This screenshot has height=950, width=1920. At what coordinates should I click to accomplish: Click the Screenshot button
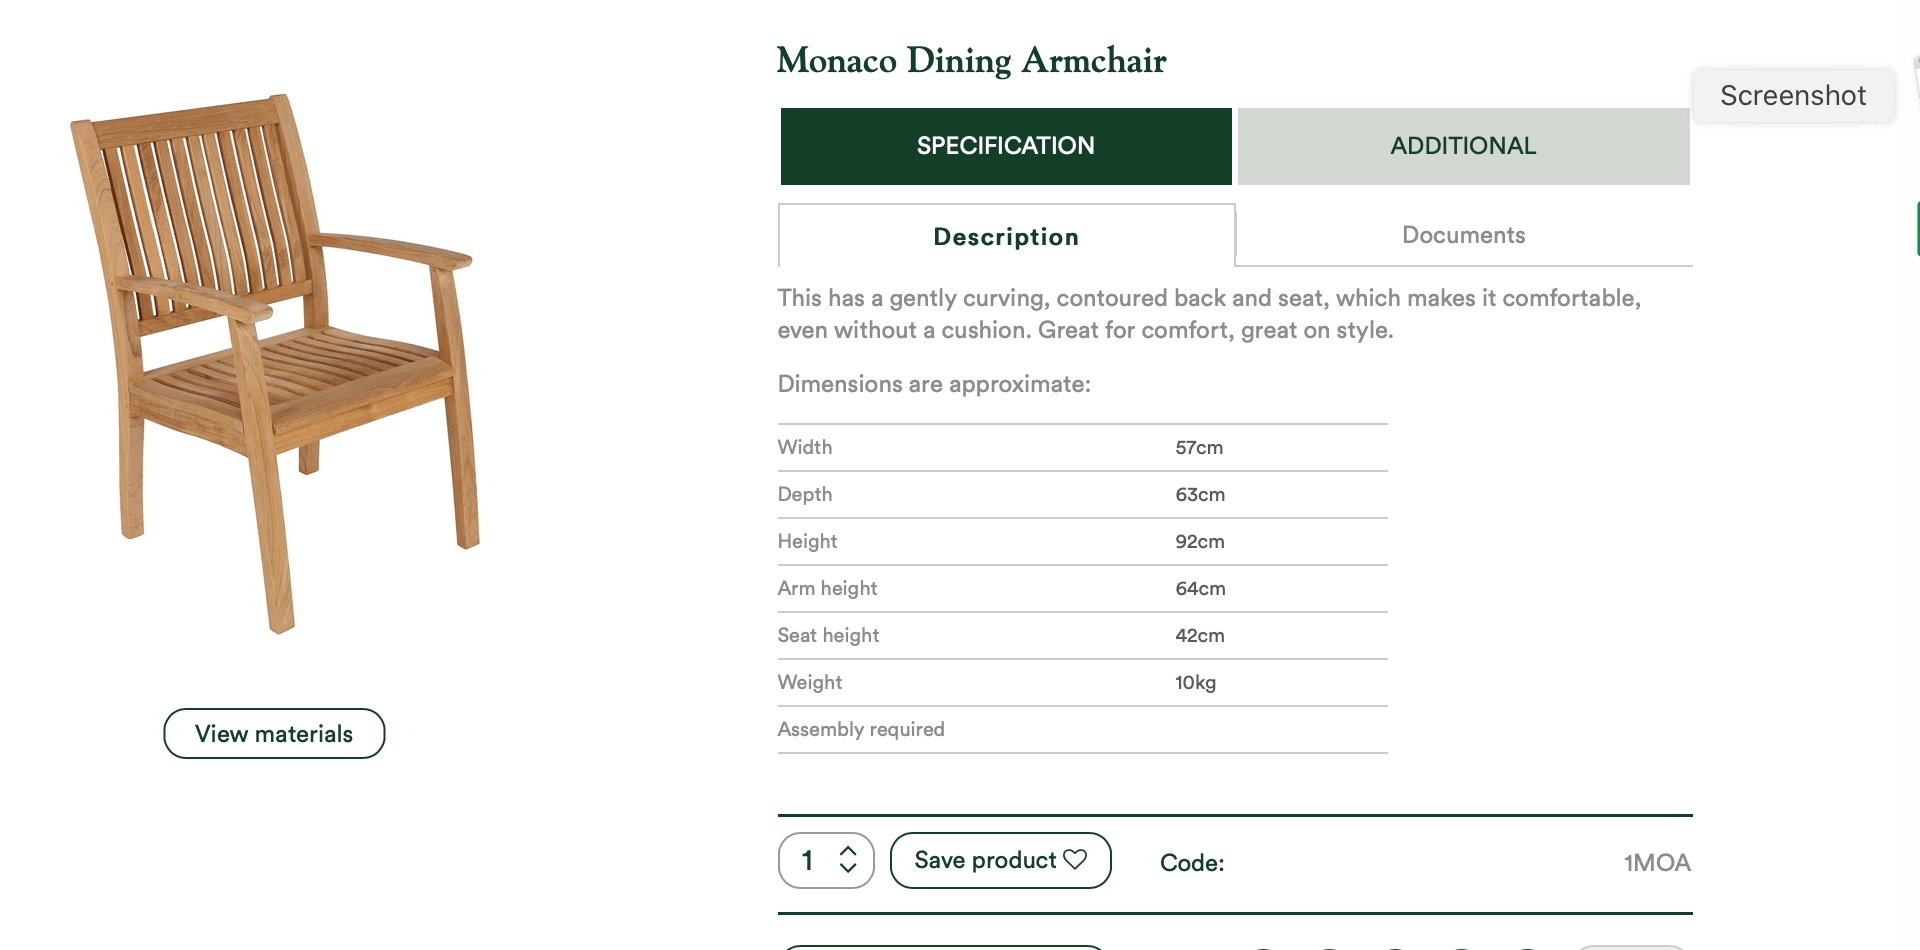tap(1793, 95)
